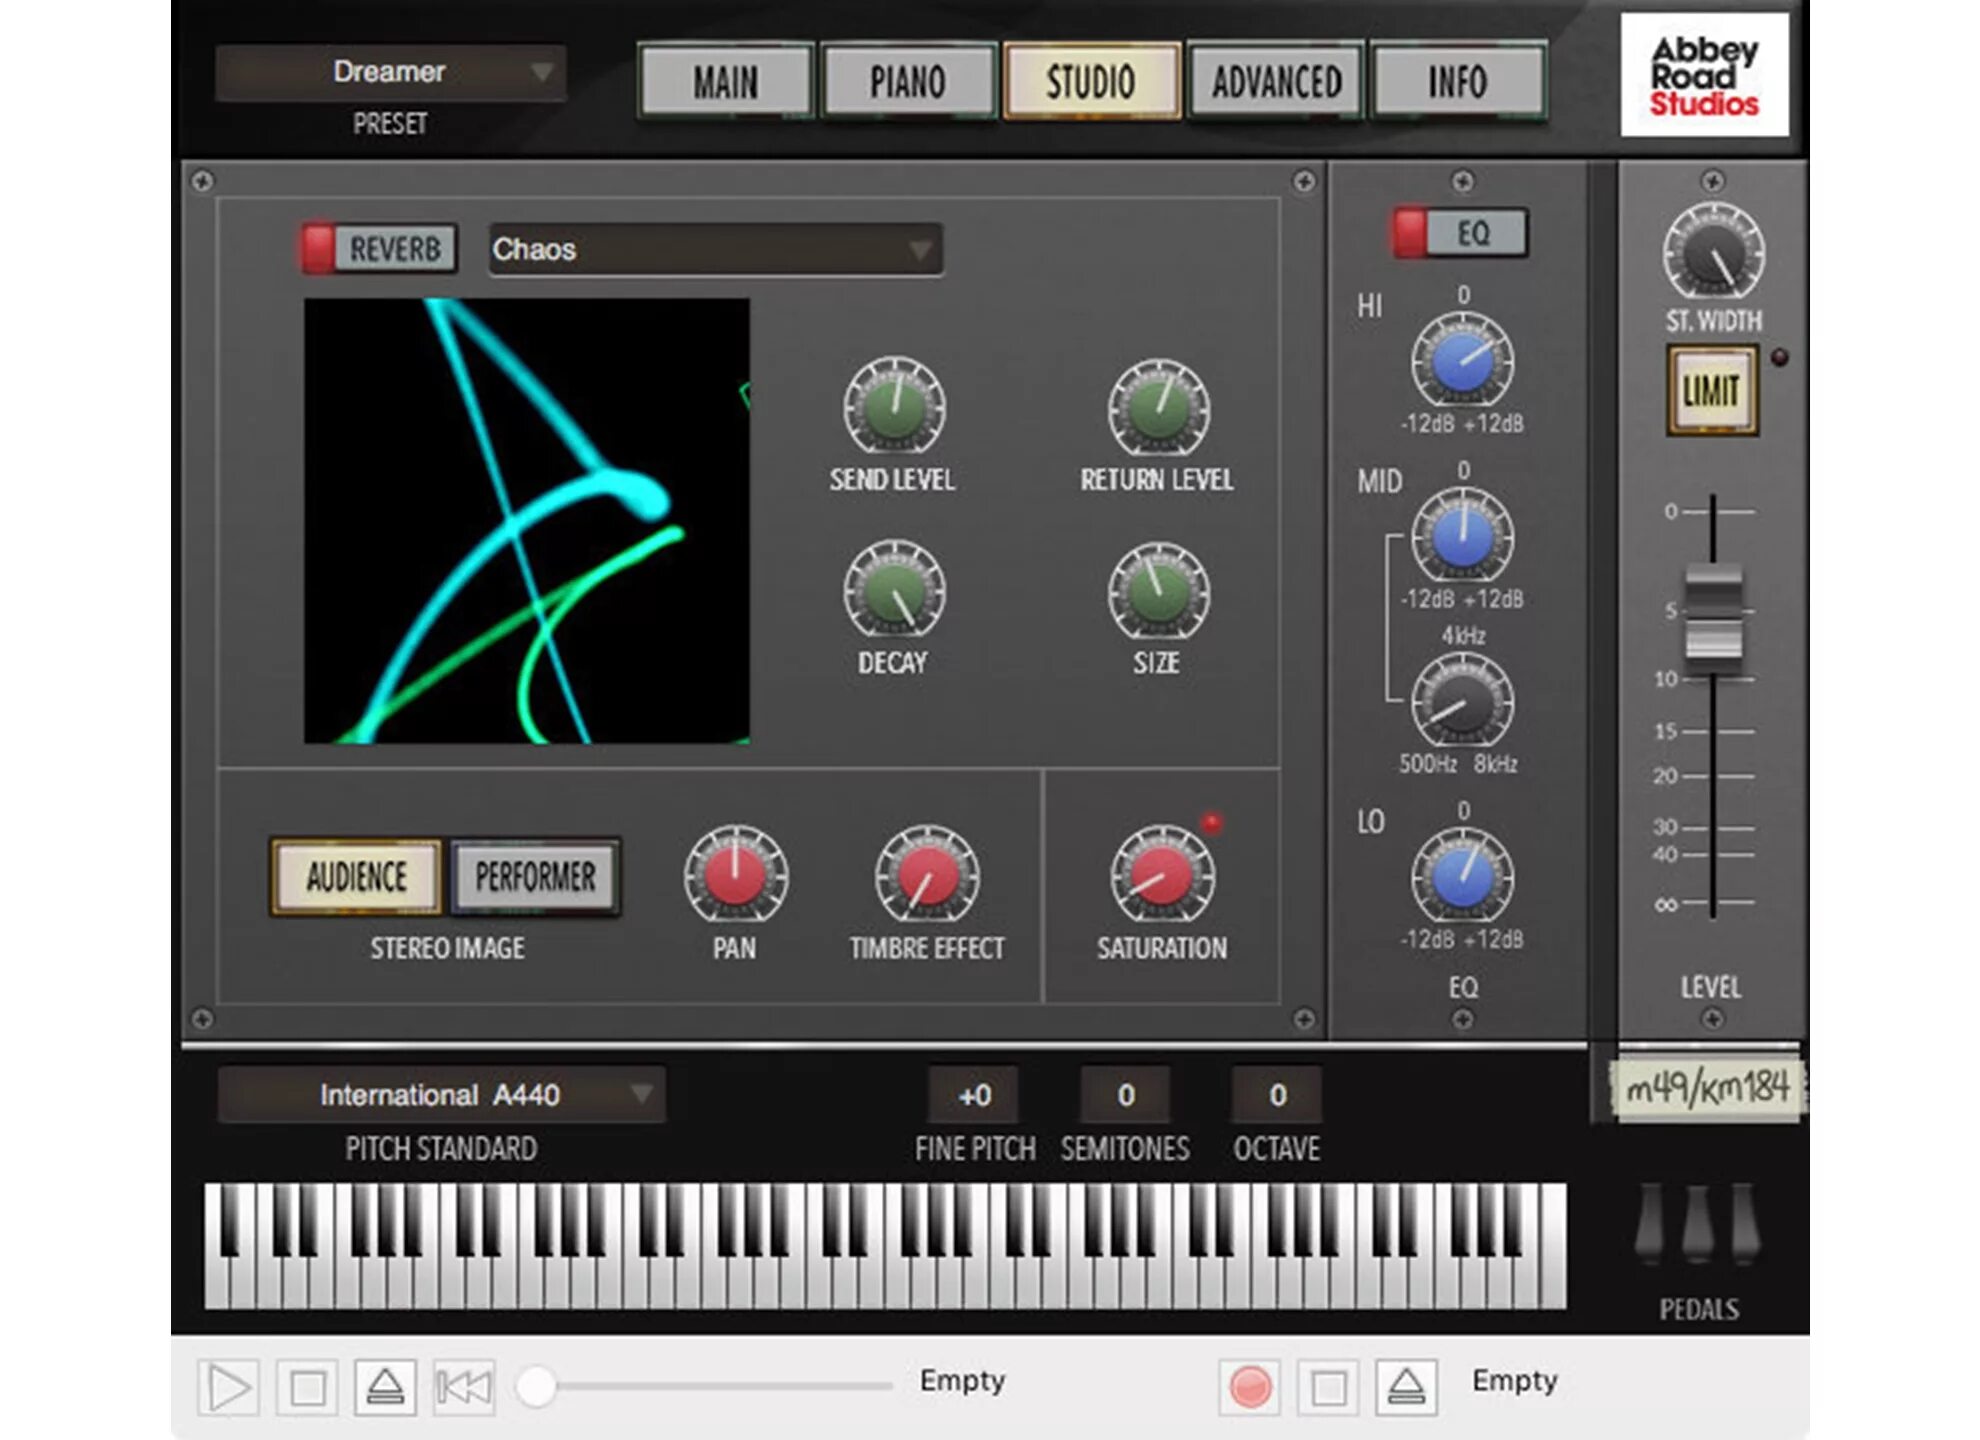Open the Dreamer preset dropdown
The height and width of the screenshot is (1440, 1980).
pyautogui.click(x=391, y=72)
